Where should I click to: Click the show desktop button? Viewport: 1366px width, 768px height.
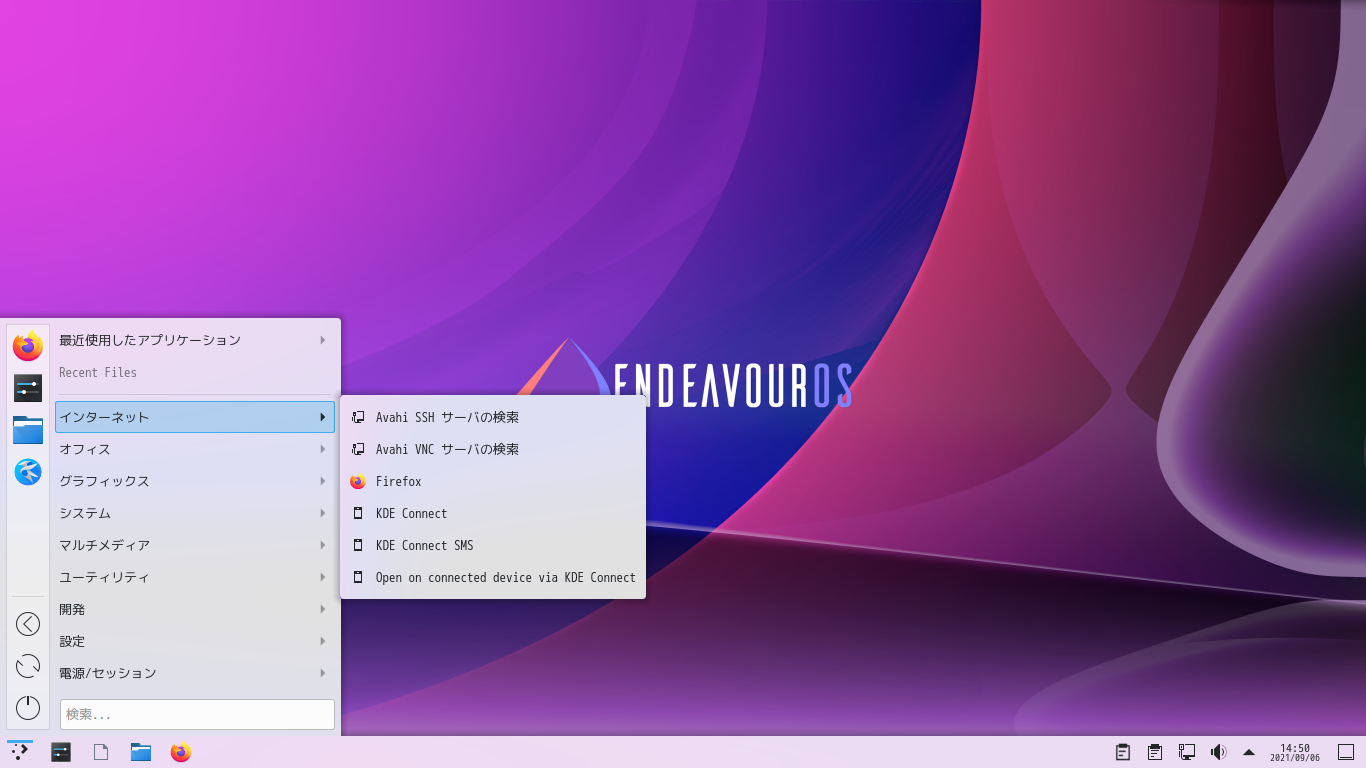1346,752
